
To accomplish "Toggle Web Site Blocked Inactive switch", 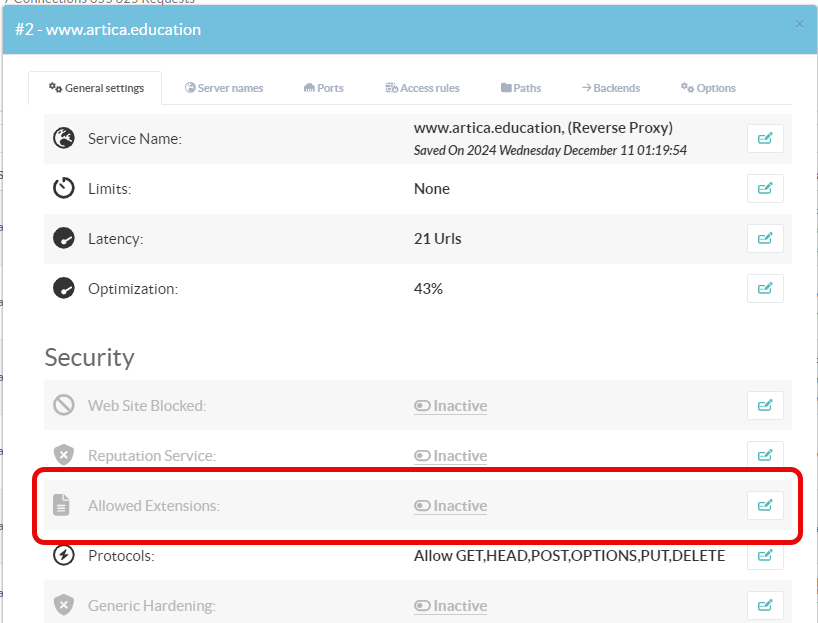I will click(451, 406).
